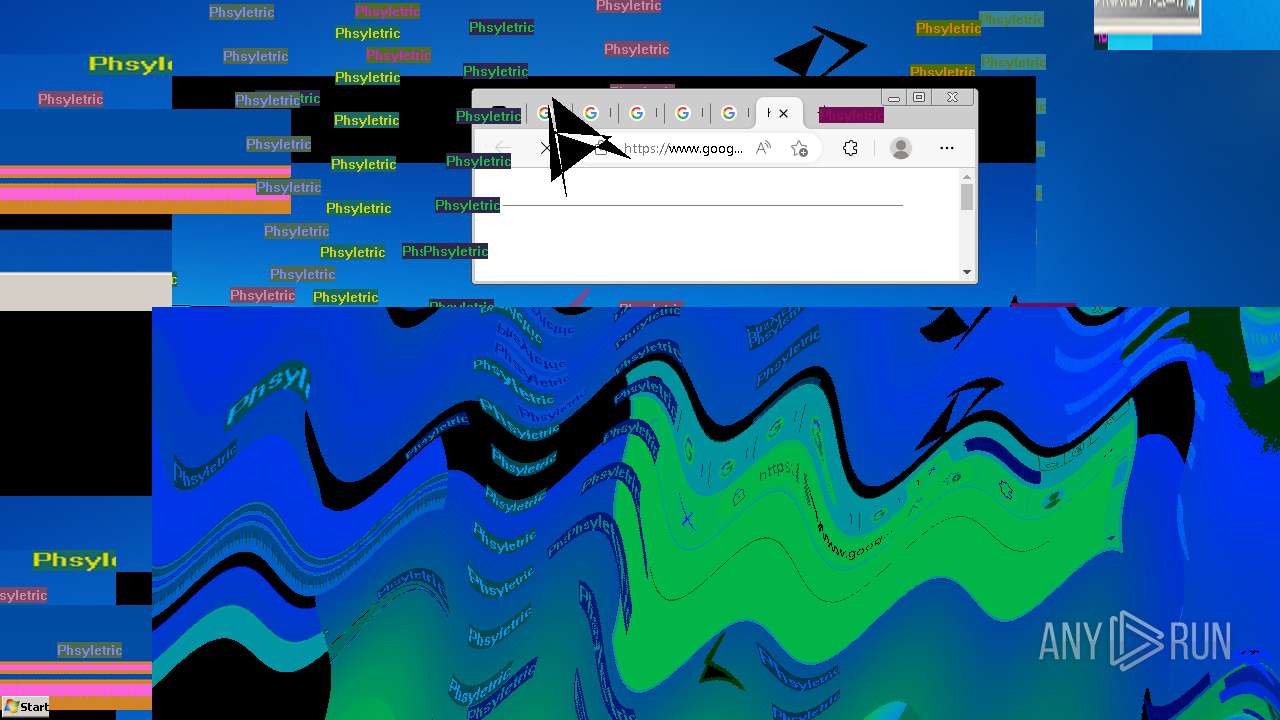Add this page to favorites star icon
Image resolution: width=1280 pixels, height=720 pixels.
[799, 148]
